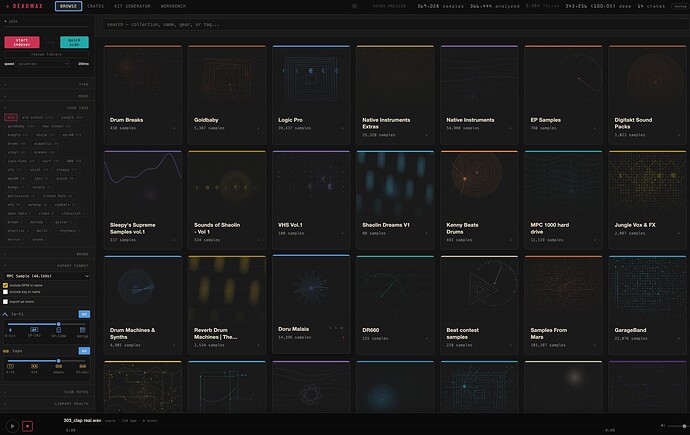The image size is (690, 435).
Task: Select the Ampex tape preset icon
Action: point(59,366)
